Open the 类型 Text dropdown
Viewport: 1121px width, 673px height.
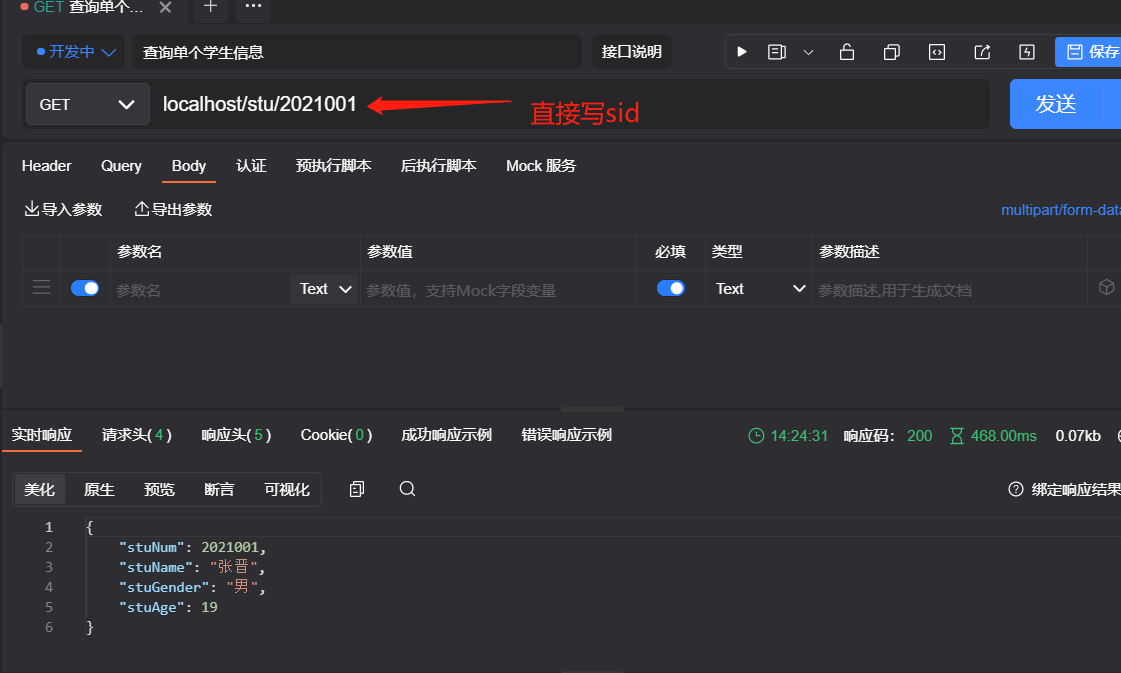[x=759, y=289]
